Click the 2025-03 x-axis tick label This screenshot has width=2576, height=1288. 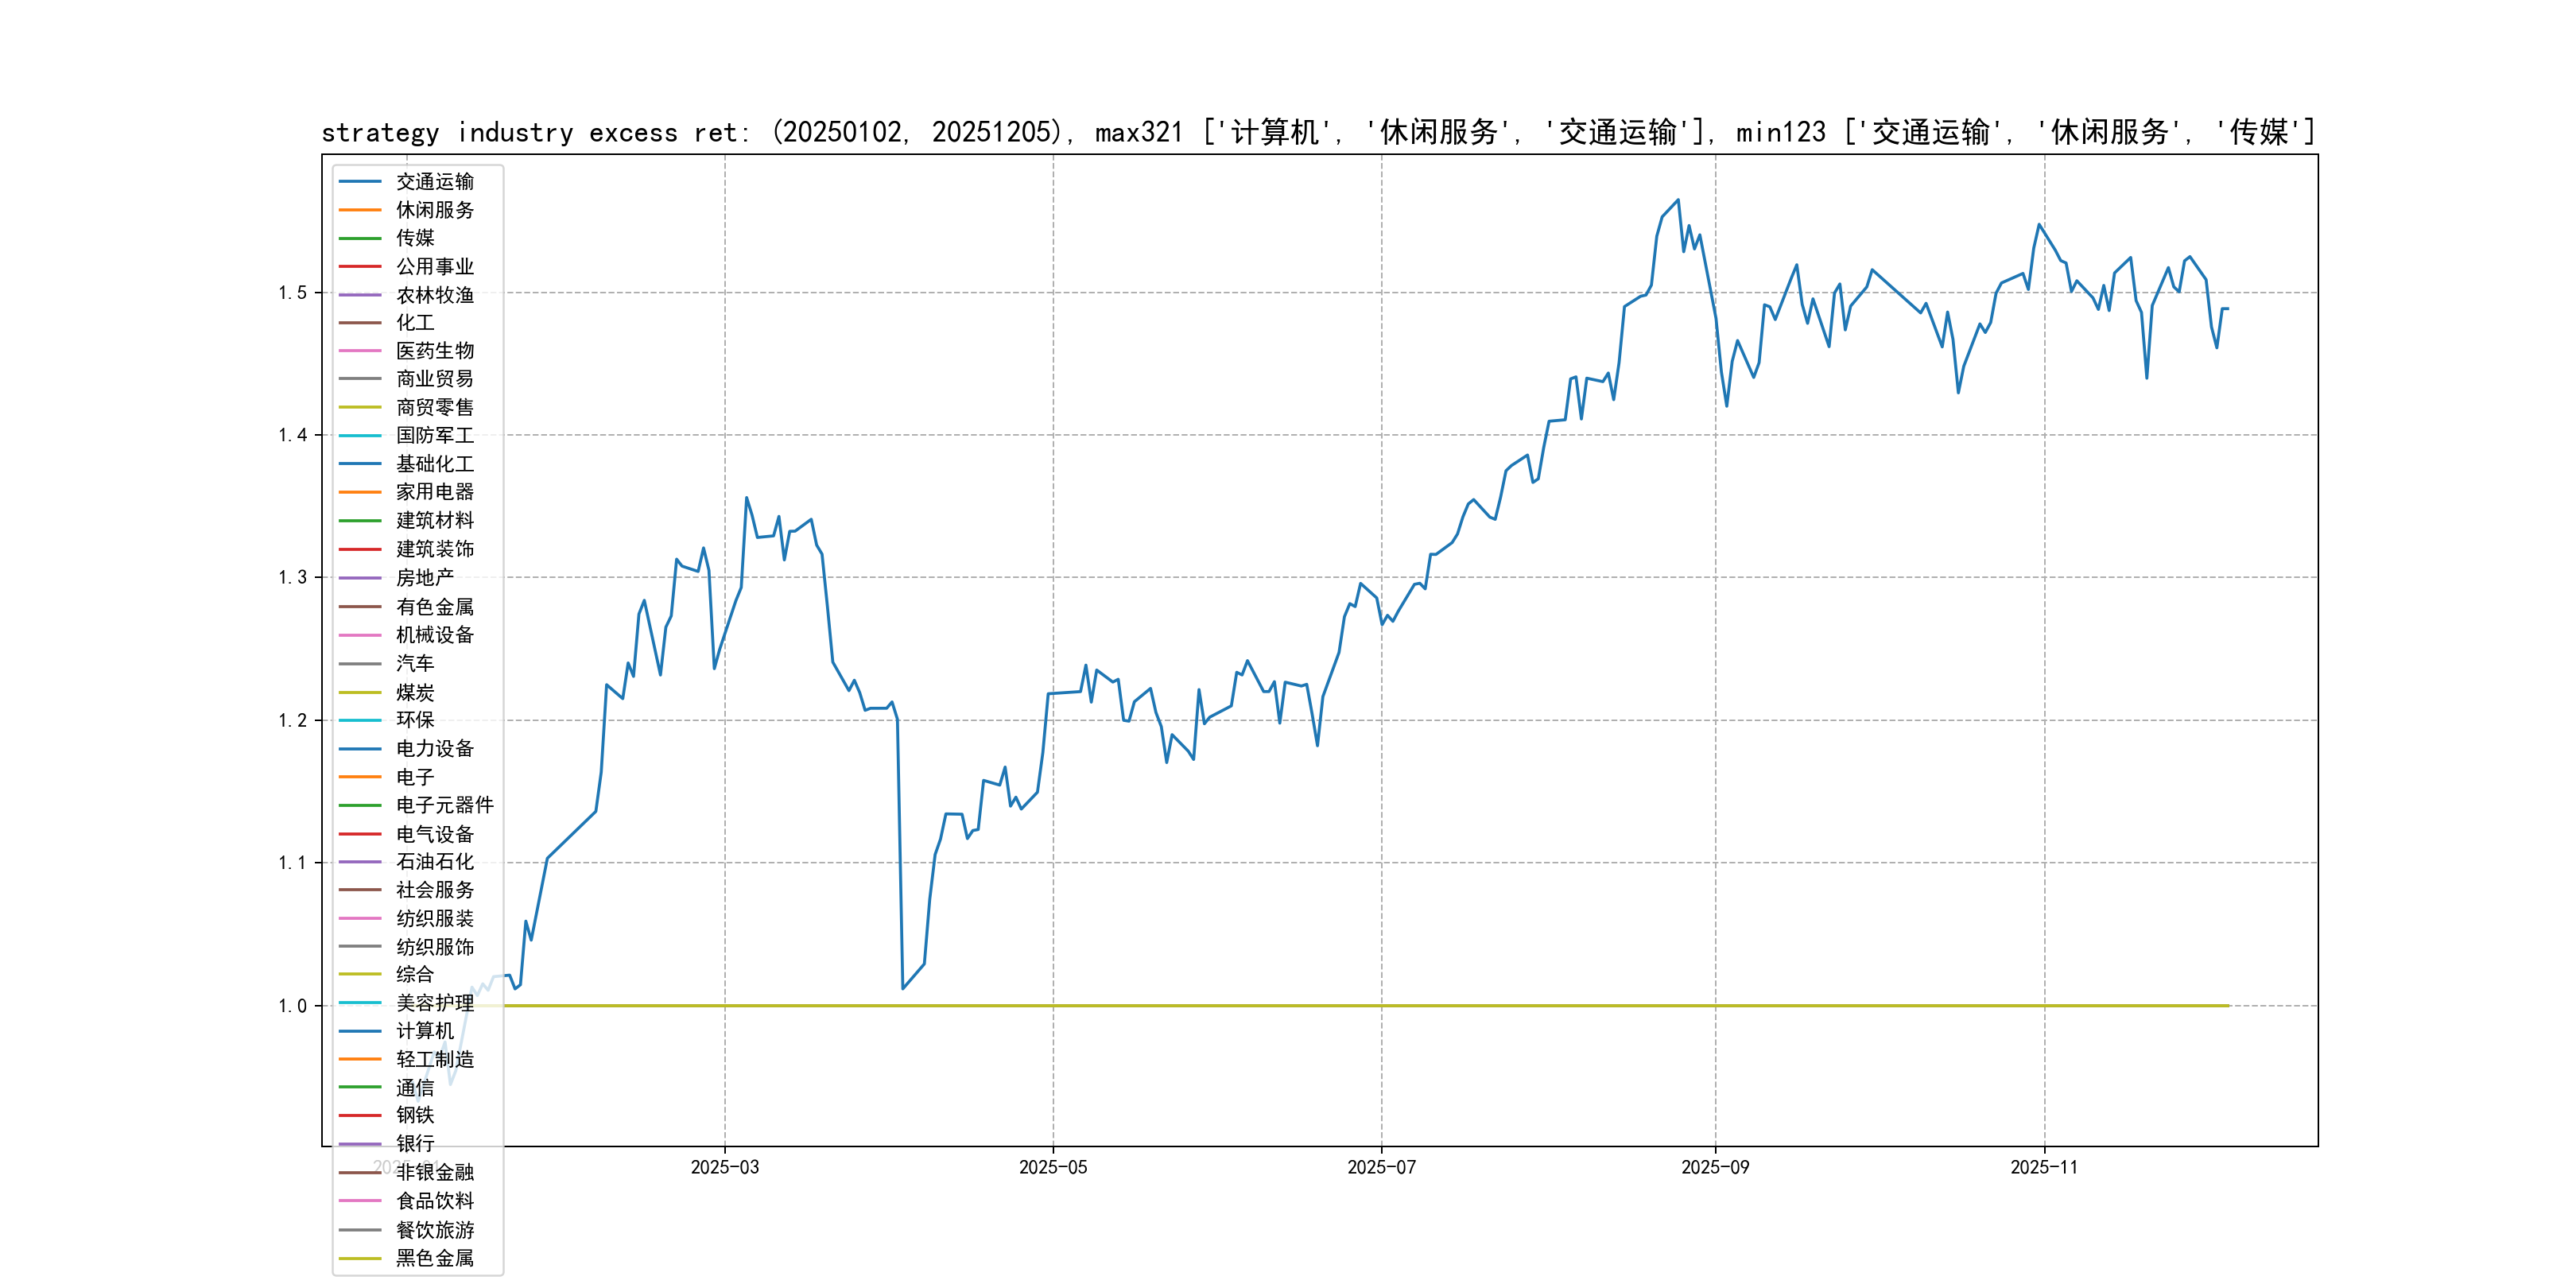[724, 1168]
